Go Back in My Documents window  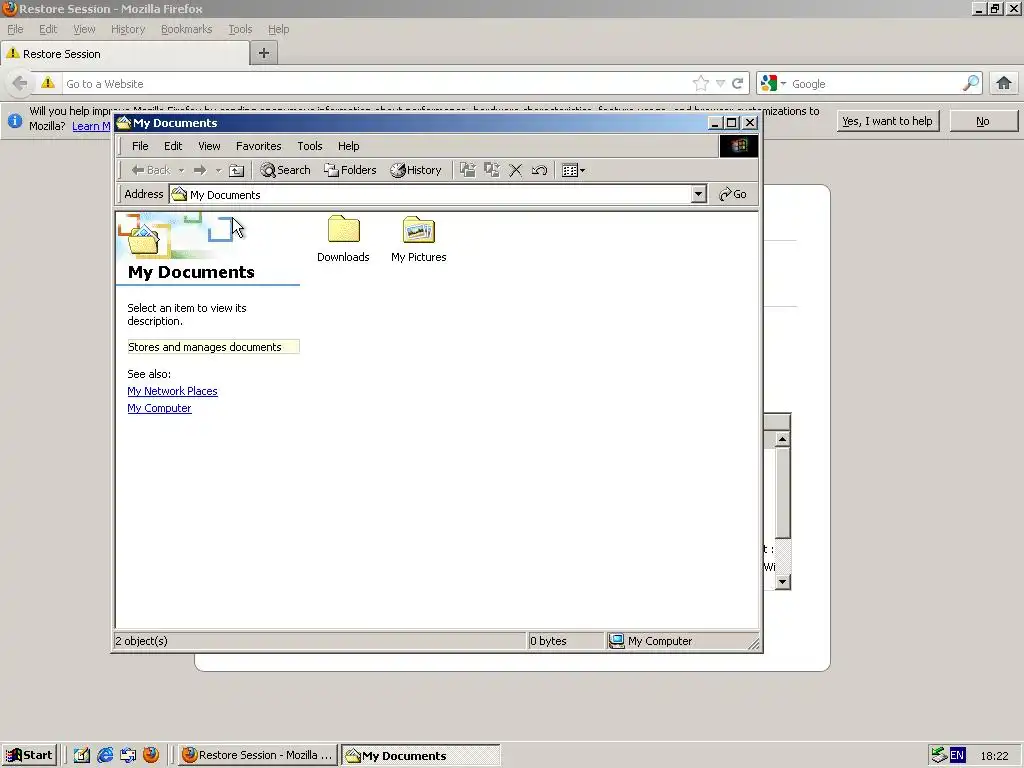151,170
